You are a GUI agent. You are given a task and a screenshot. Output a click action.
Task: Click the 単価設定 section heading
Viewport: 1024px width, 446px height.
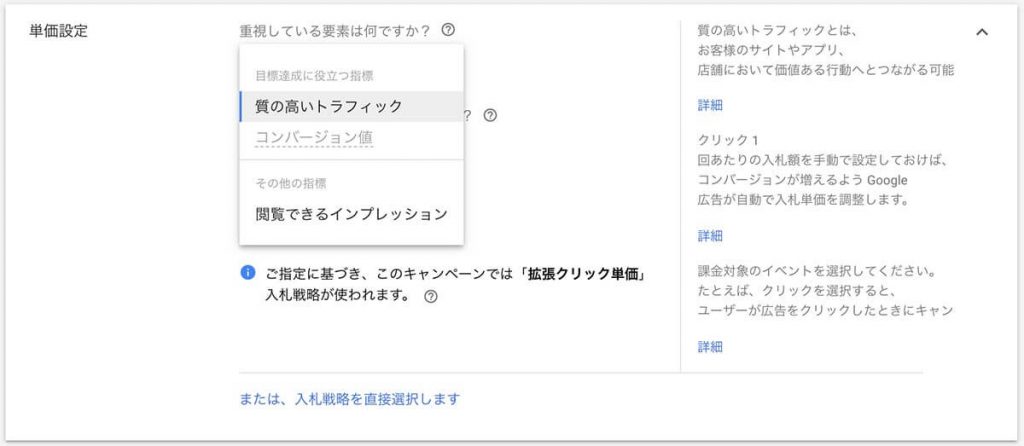coord(58,31)
